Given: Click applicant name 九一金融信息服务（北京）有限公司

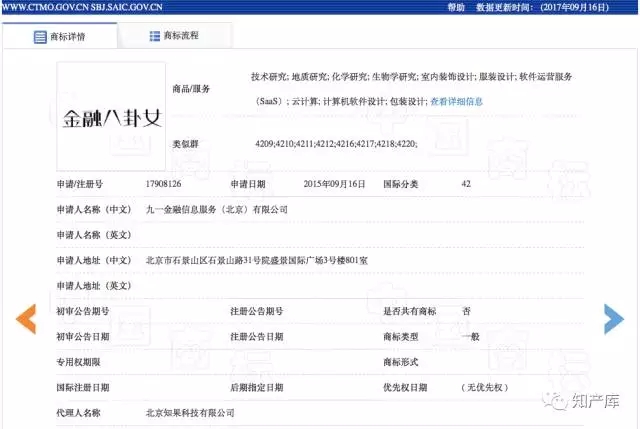Looking at the screenshot, I should [216, 210].
